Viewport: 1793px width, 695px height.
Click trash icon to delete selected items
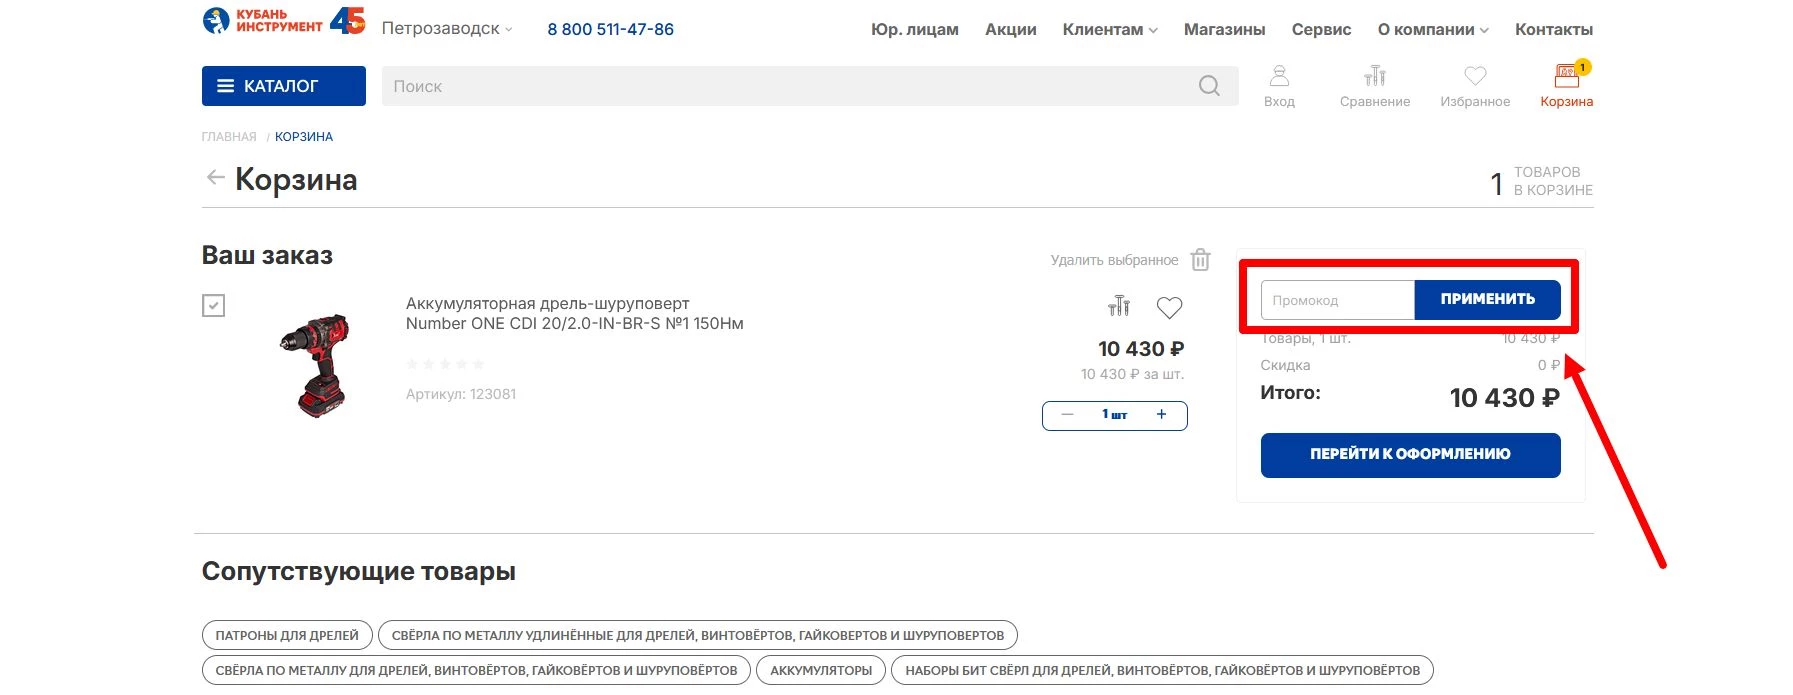[1201, 260]
